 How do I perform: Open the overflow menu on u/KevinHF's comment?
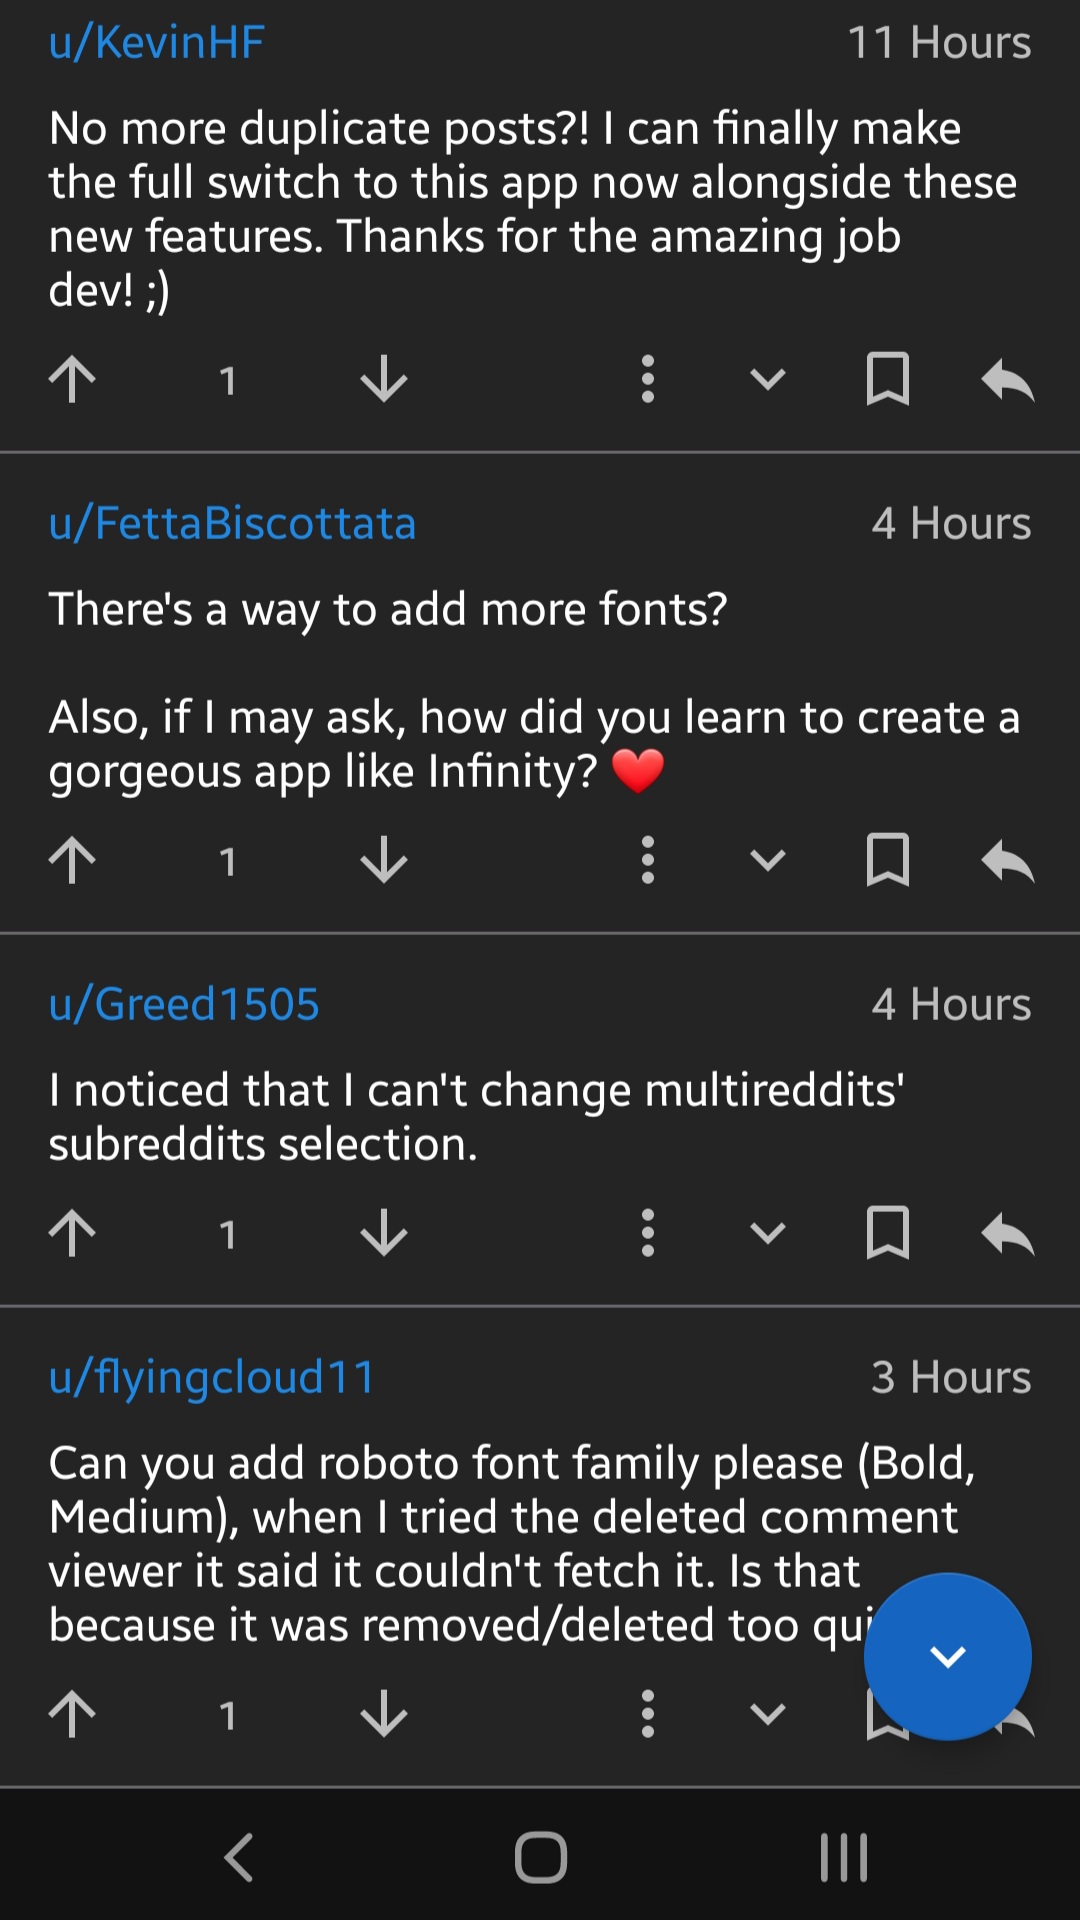coord(647,380)
